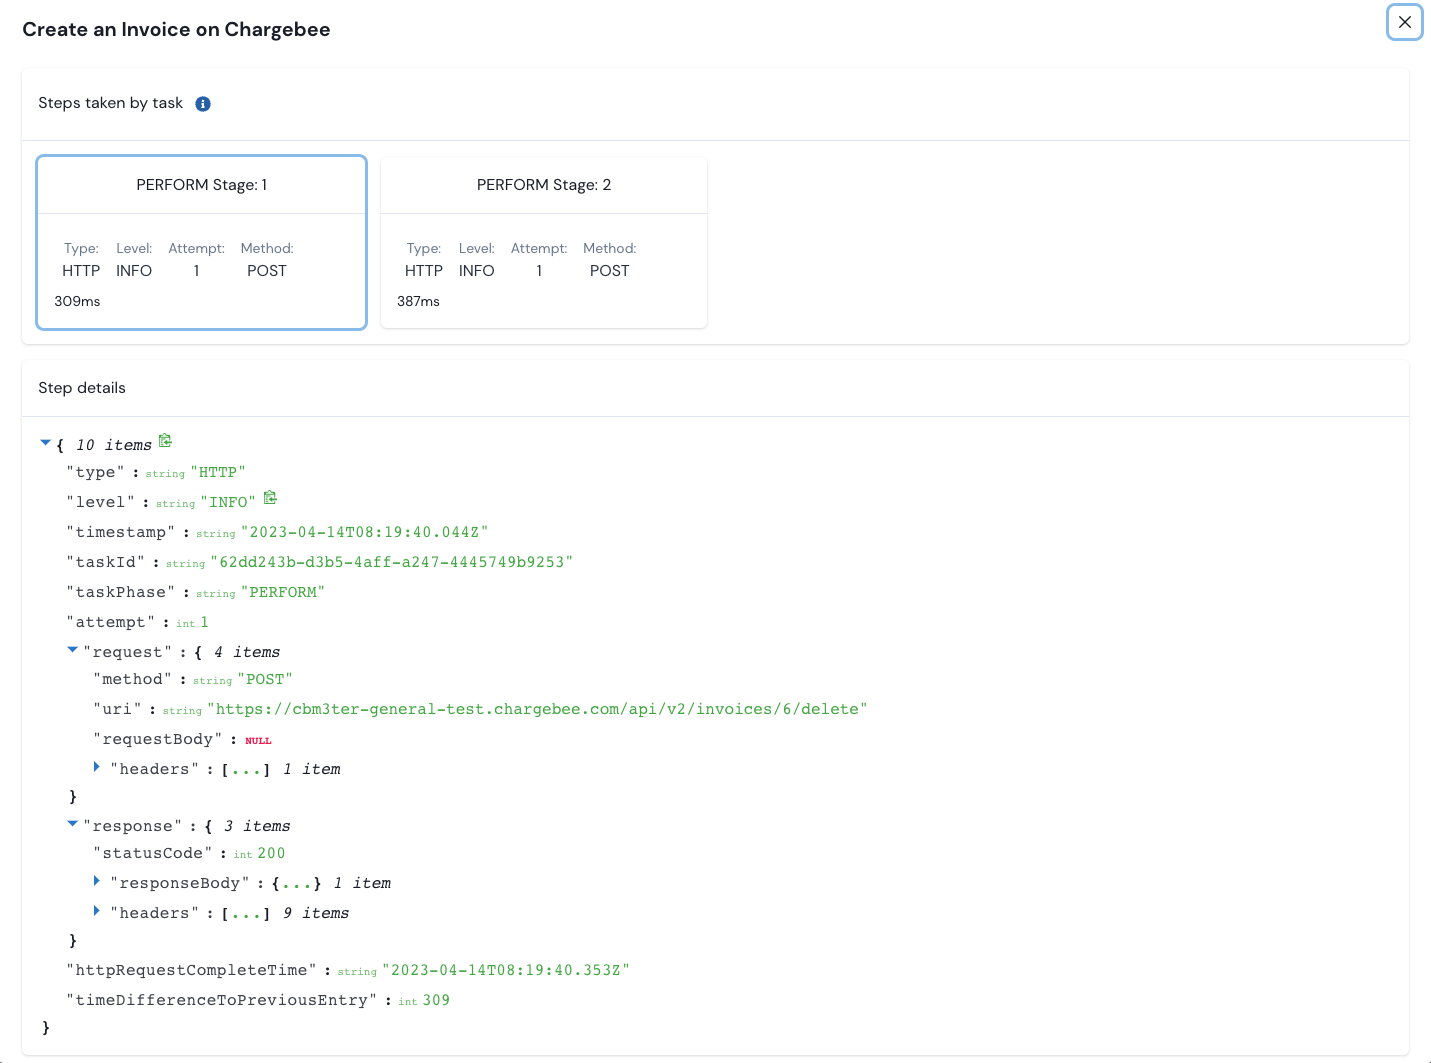Click the timeDifferenceToPreviousEntry value 309
The width and height of the screenshot is (1431, 1063).
point(436,1000)
